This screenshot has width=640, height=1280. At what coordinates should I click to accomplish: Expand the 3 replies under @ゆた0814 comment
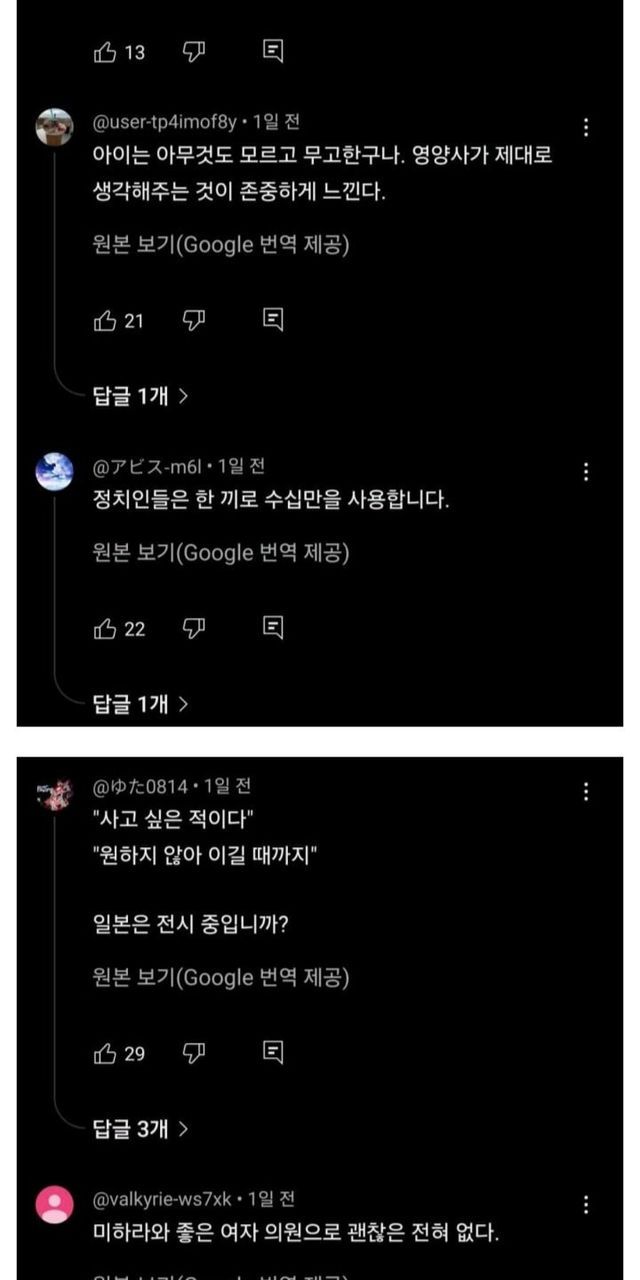[x=140, y=1129]
